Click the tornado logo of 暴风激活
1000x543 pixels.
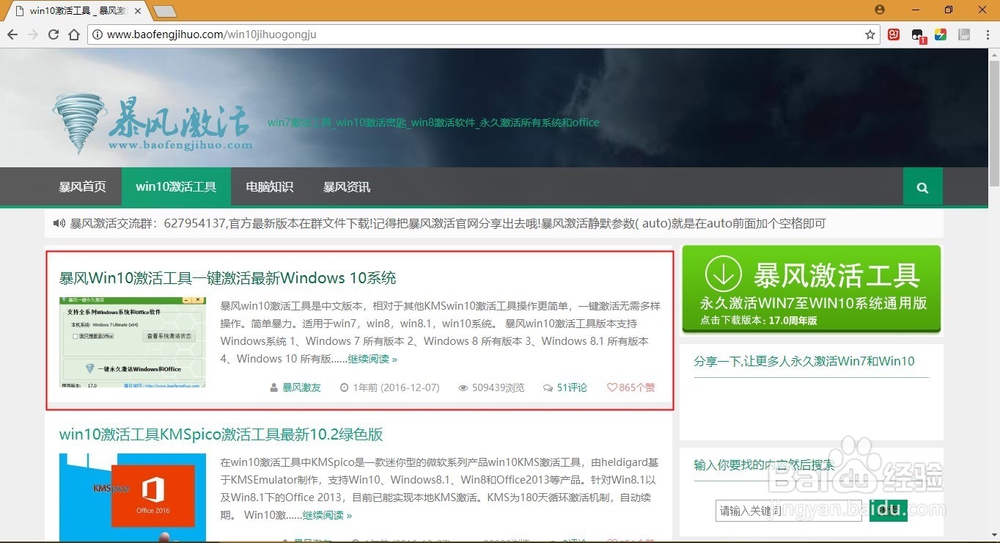click(80, 124)
